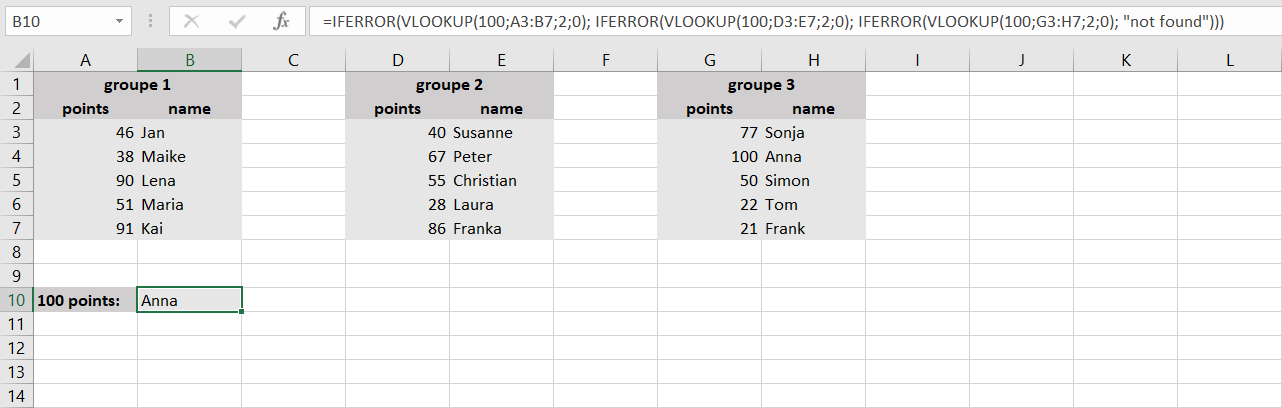Click cell containing 'Christian'
1282x408 pixels.
click(500, 181)
